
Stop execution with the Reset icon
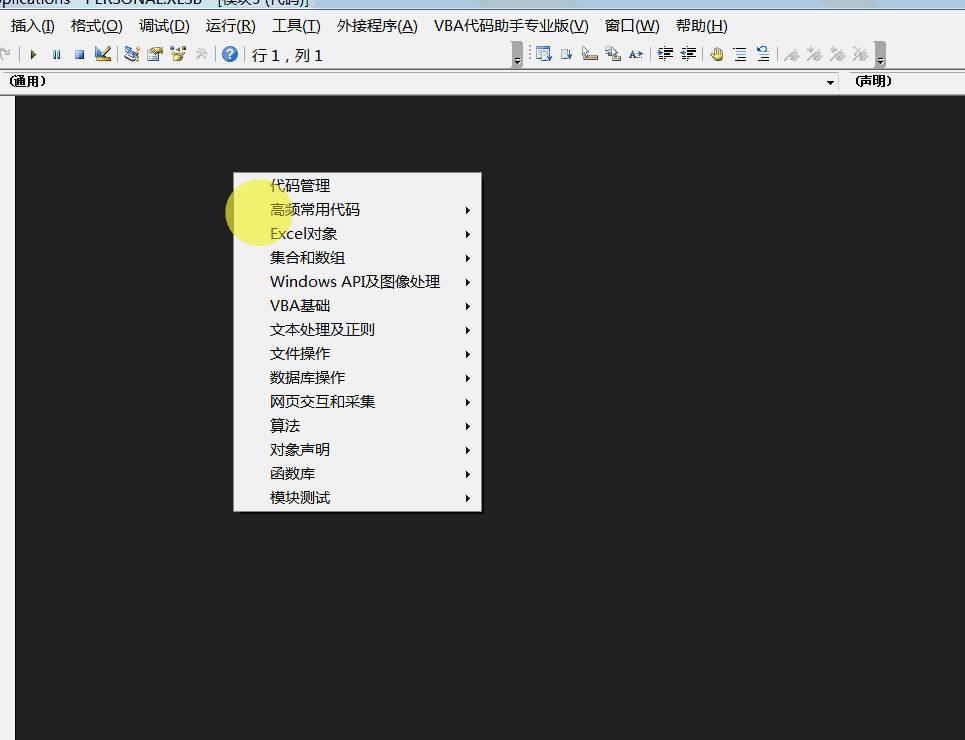click(81, 54)
